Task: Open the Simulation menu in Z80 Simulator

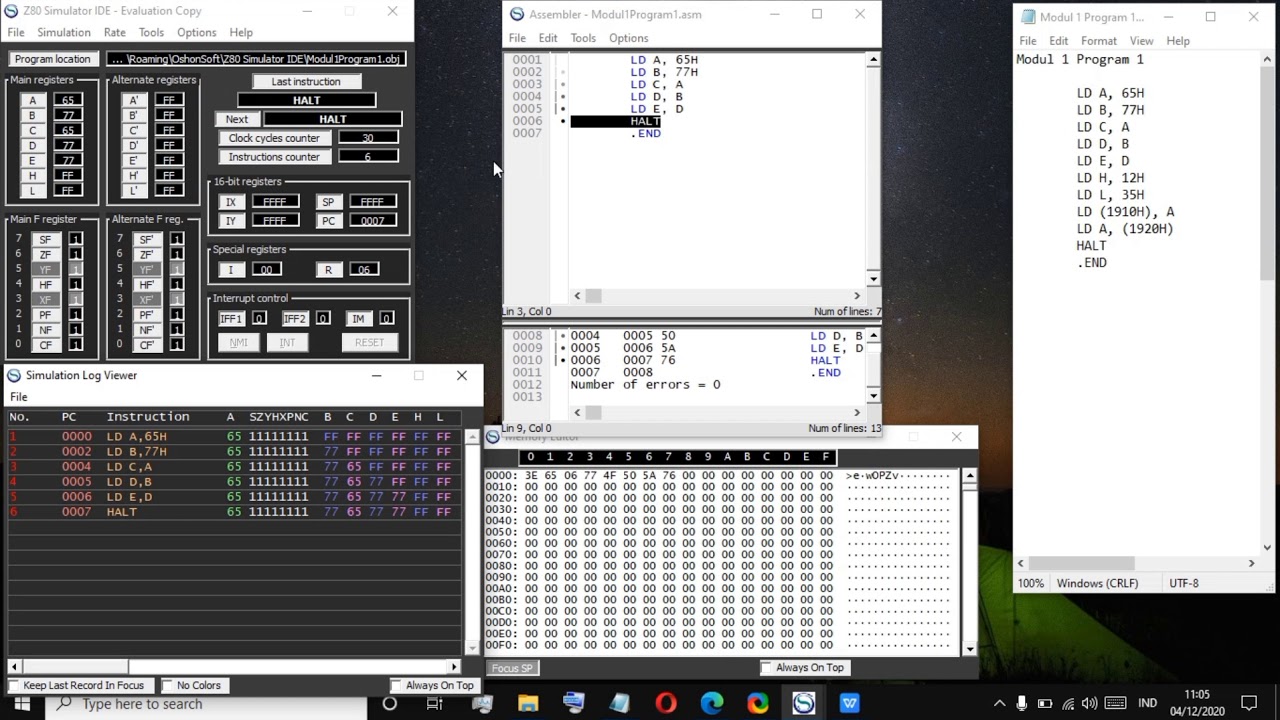Action: point(64,33)
